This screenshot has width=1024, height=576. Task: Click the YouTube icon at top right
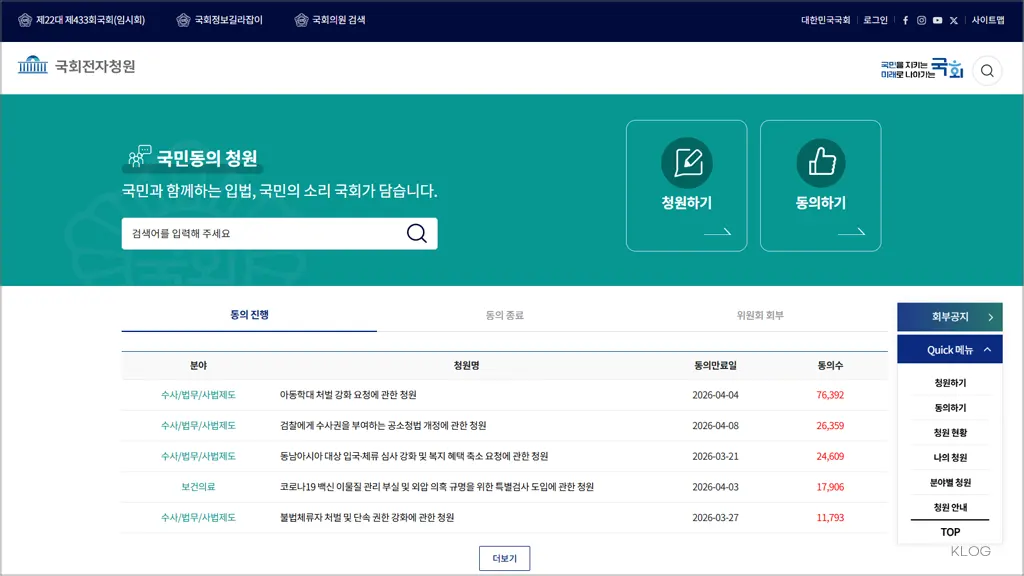click(937, 20)
